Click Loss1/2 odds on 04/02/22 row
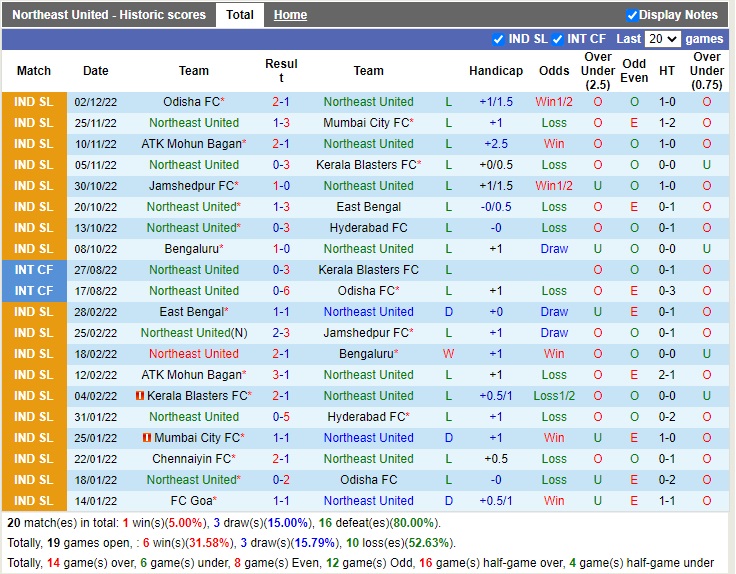The height and width of the screenshot is (574, 736). click(x=554, y=396)
